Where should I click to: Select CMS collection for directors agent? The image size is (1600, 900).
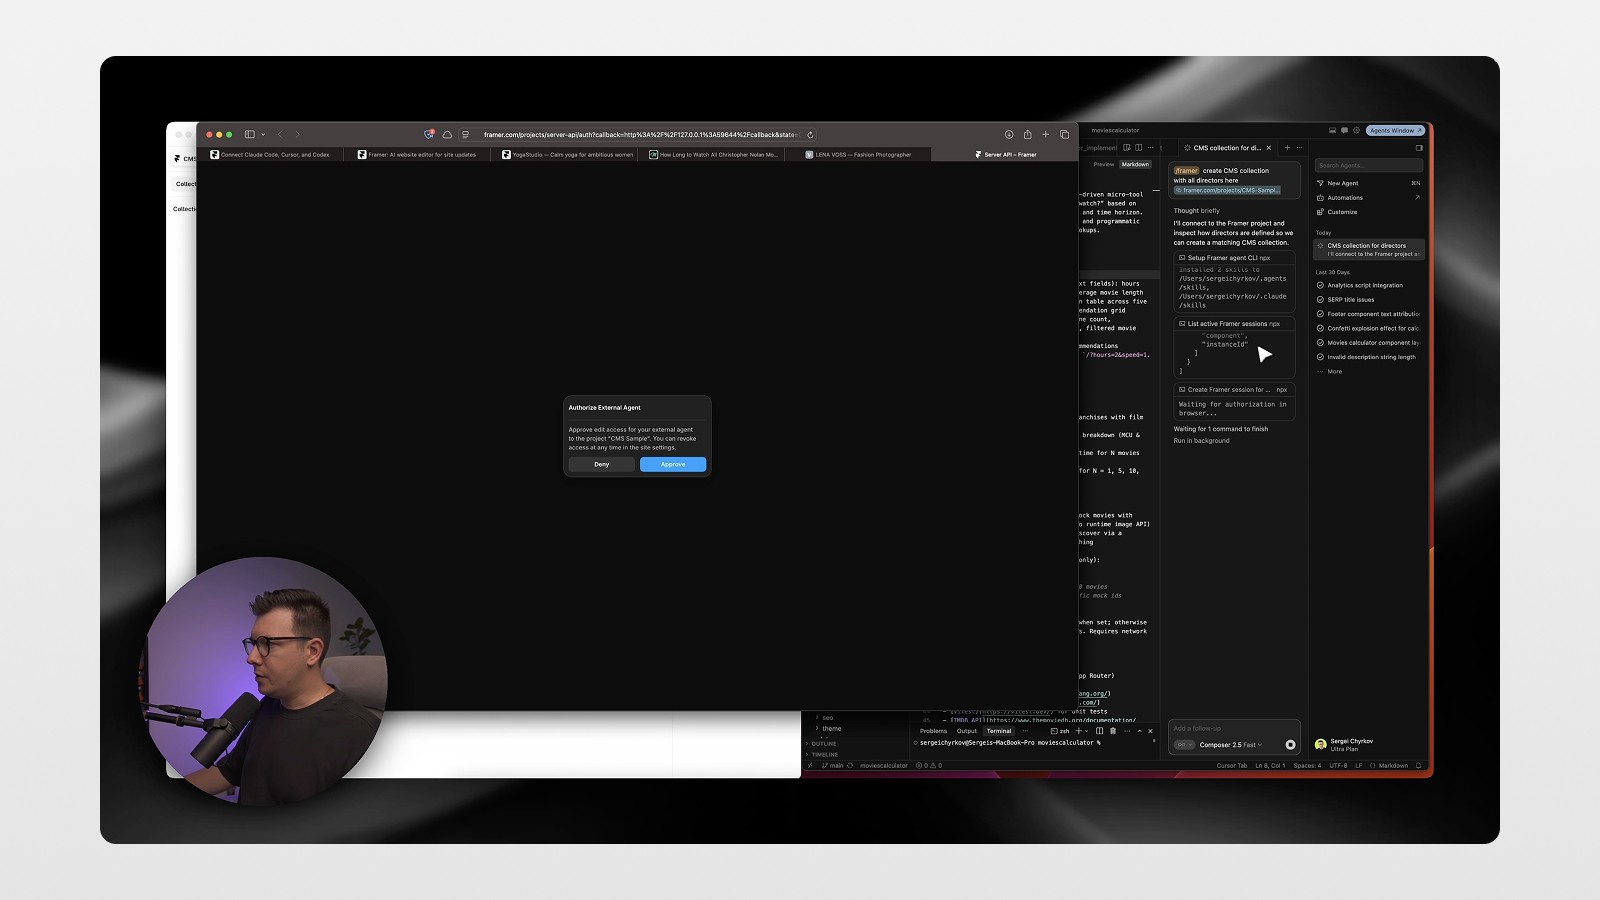click(1368, 249)
